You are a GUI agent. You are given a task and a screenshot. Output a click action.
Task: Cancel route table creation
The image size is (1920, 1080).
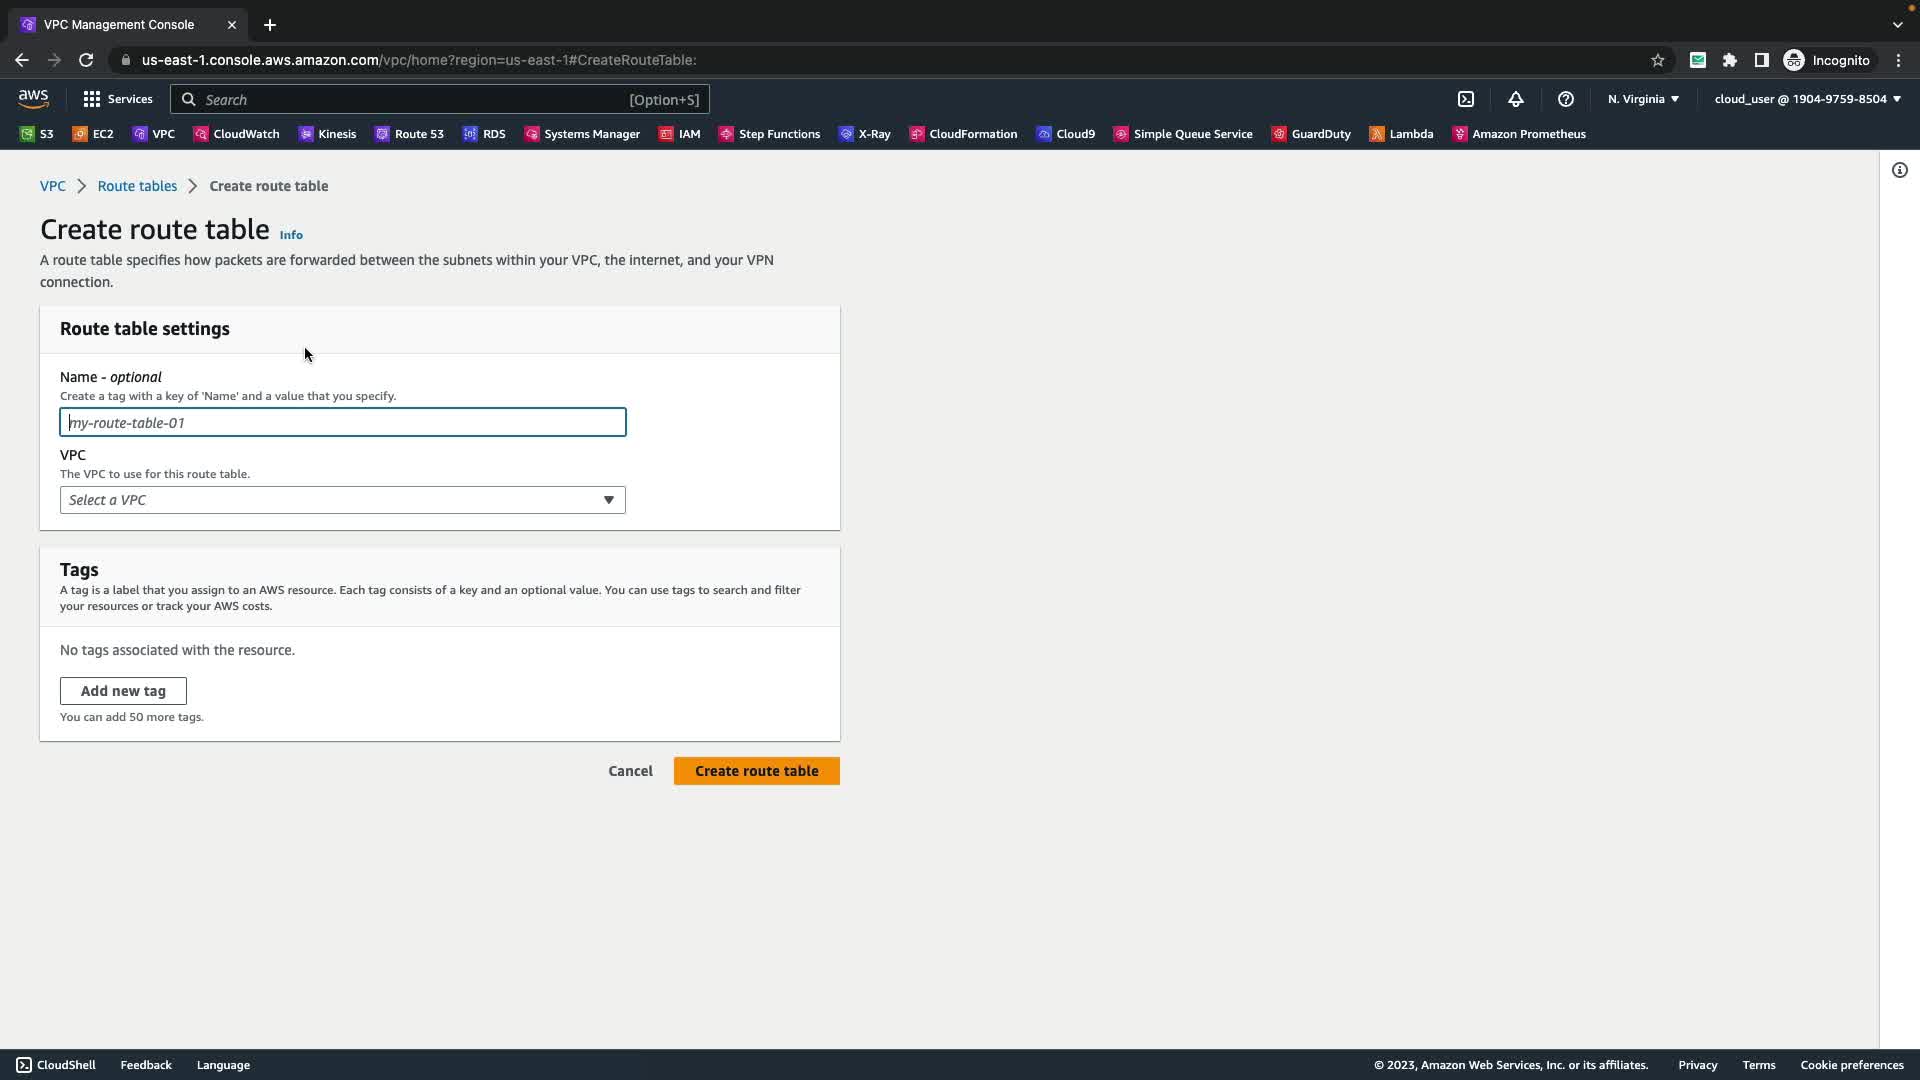tap(630, 771)
